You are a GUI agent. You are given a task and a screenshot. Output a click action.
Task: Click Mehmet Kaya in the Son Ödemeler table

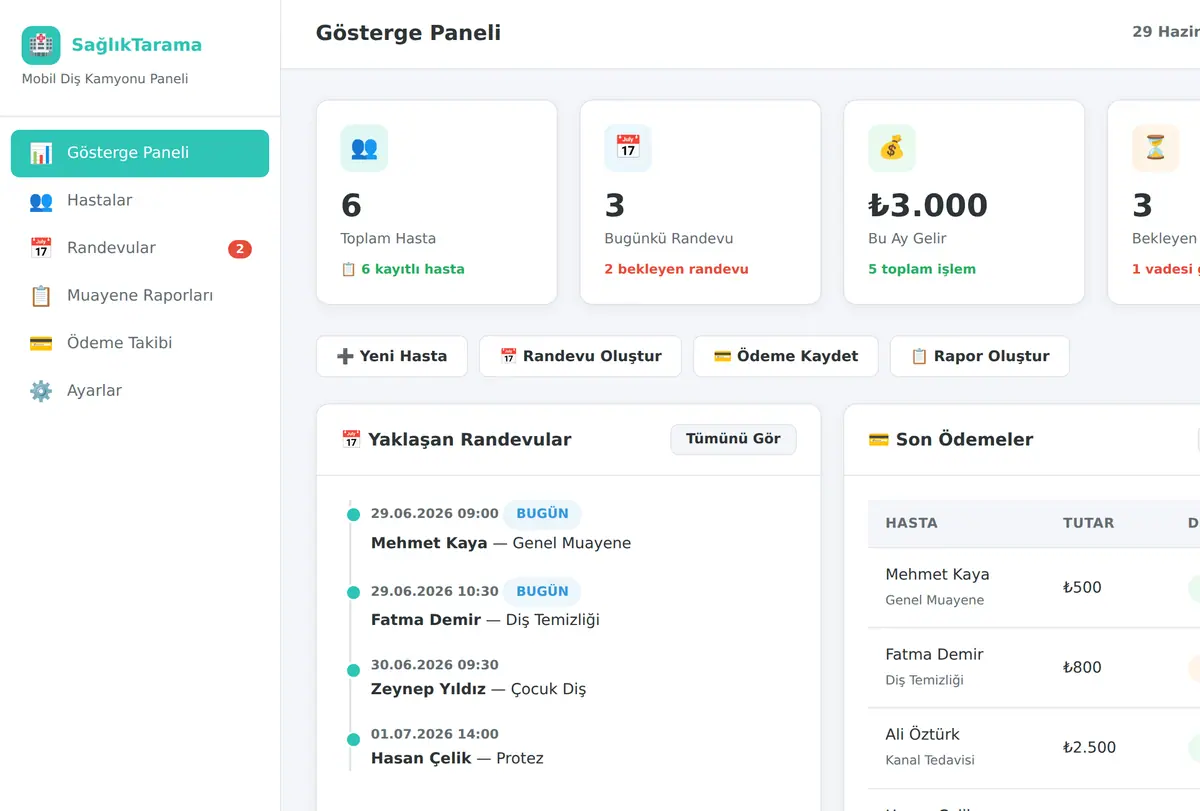pyautogui.click(x=937, y=574)
